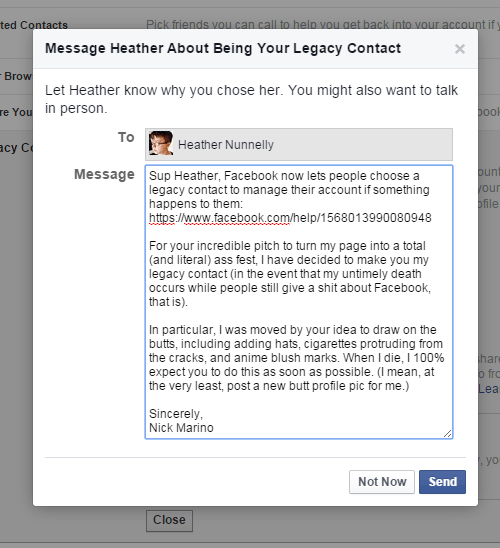The height and width of the screenshot is (548, 500).
Task: Click the Close button behind the dialog
Action: (169, 520)
